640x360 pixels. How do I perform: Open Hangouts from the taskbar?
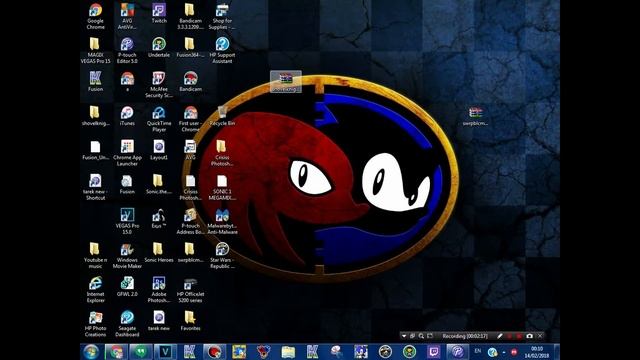coord(140,351)
